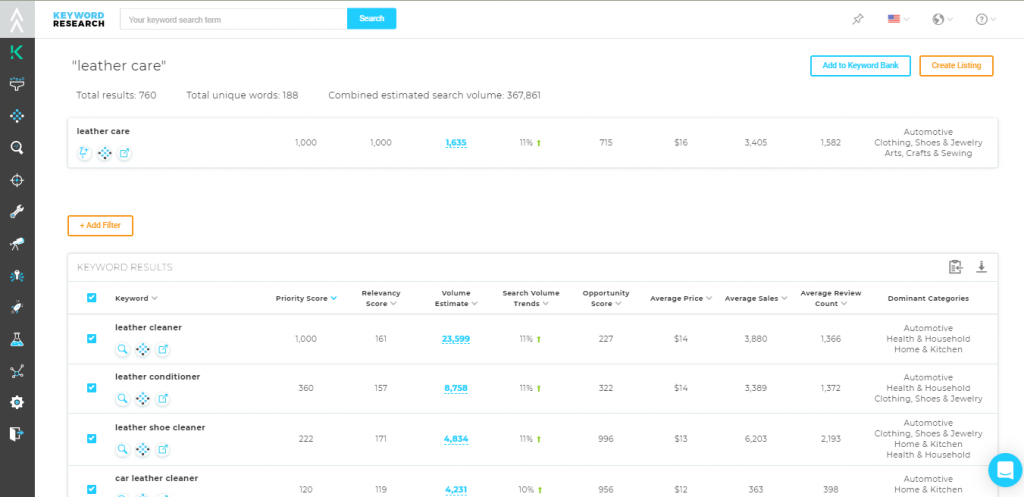This screenshot has width=1024, height=497.
Task: Click the leather conditioner keyword text
Action: click(x=157, y=377)
